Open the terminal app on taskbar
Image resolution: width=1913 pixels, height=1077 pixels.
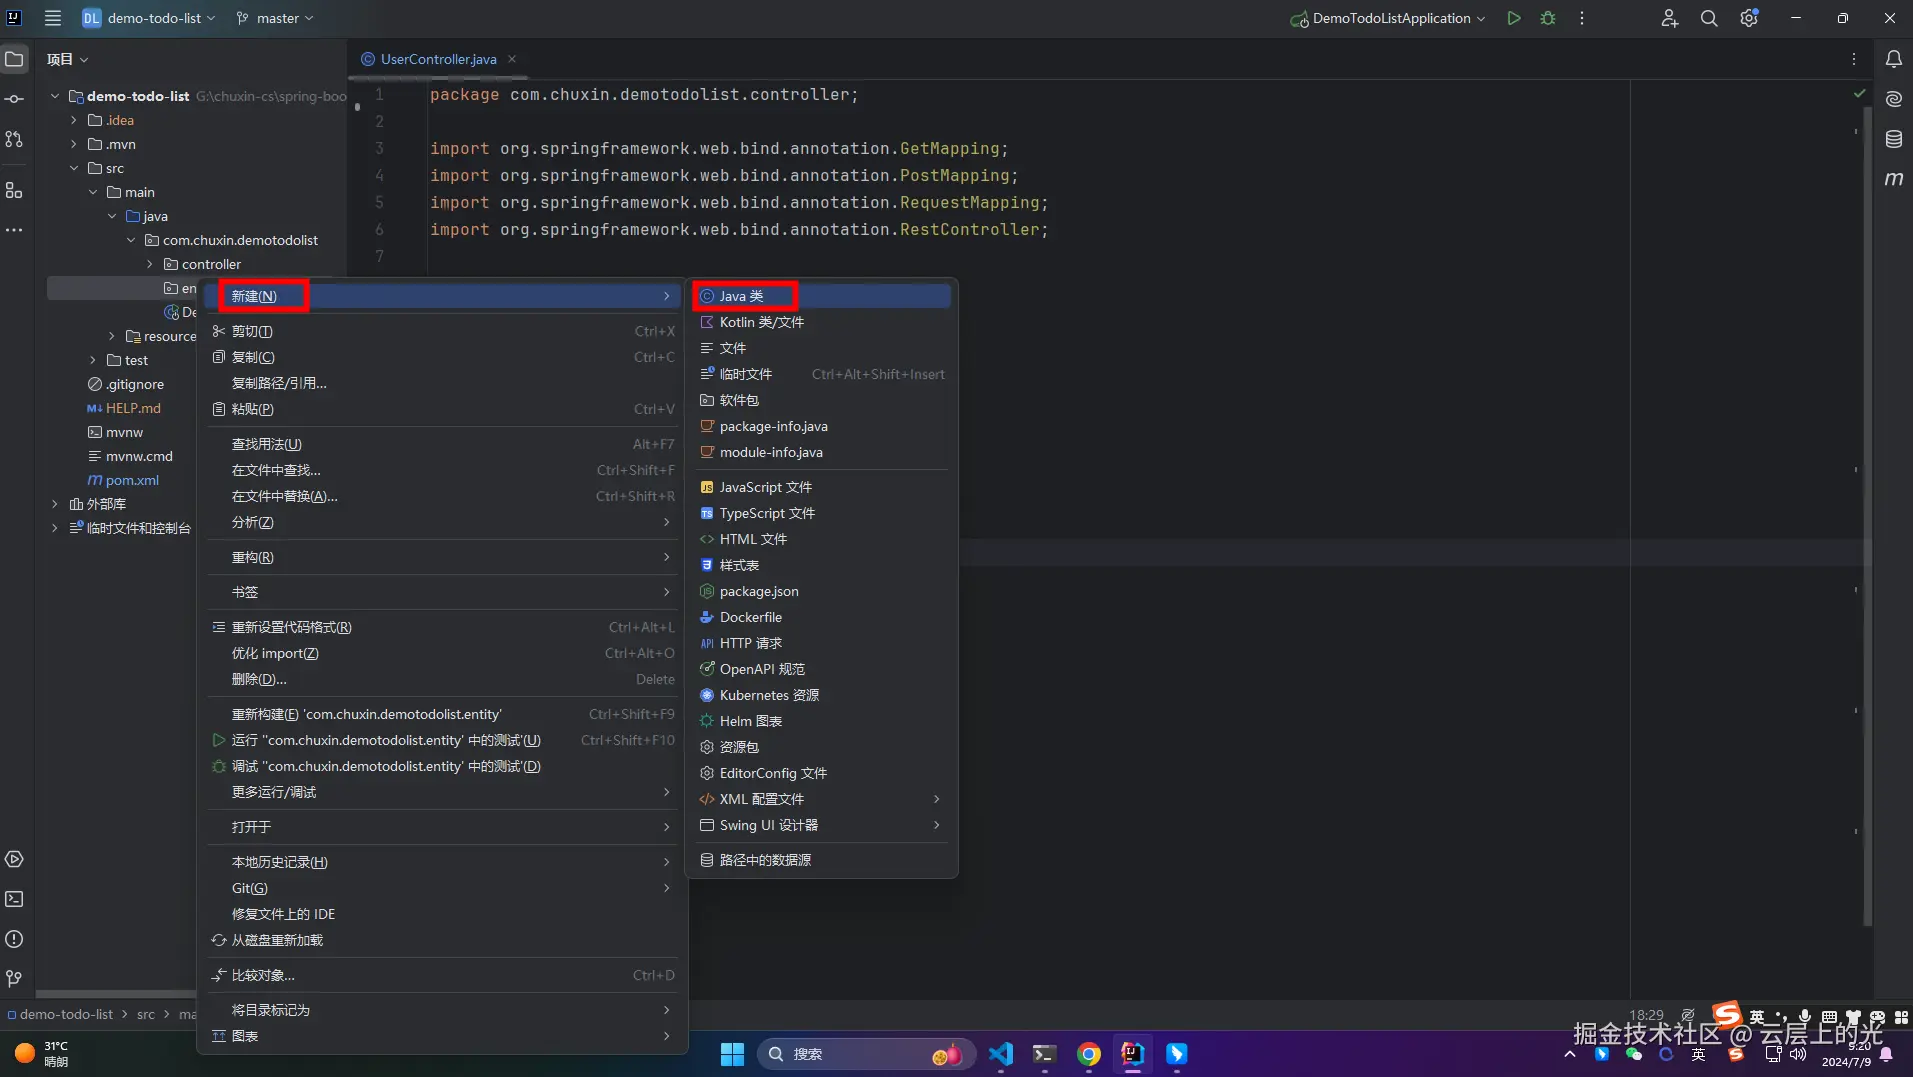coord(1045,1054)
